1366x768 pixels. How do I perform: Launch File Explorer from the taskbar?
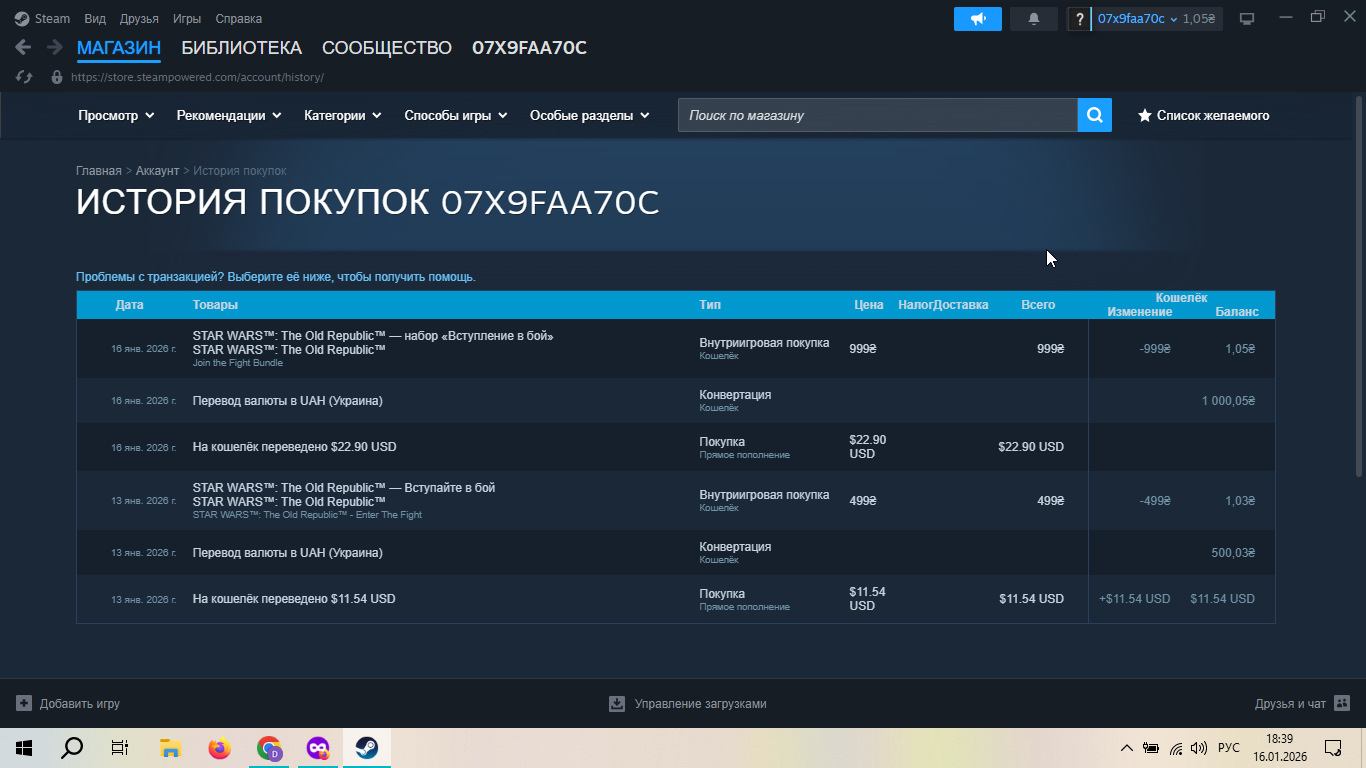pyautogui.click(x=170, y=748)
